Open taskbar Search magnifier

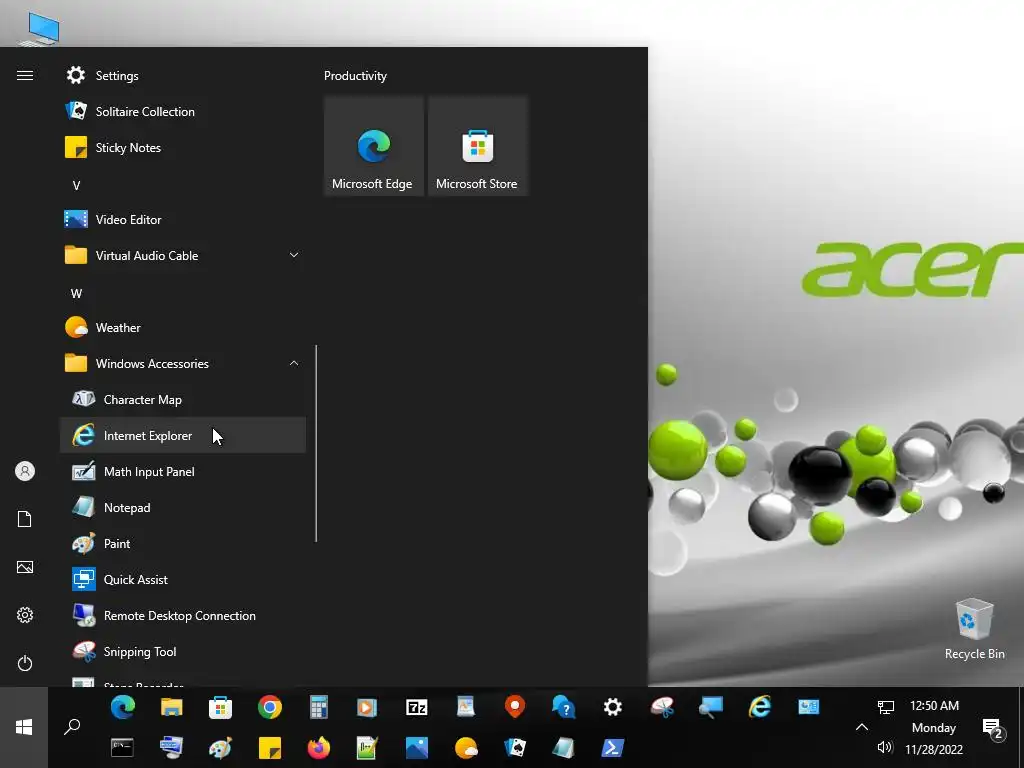point(72,727)
